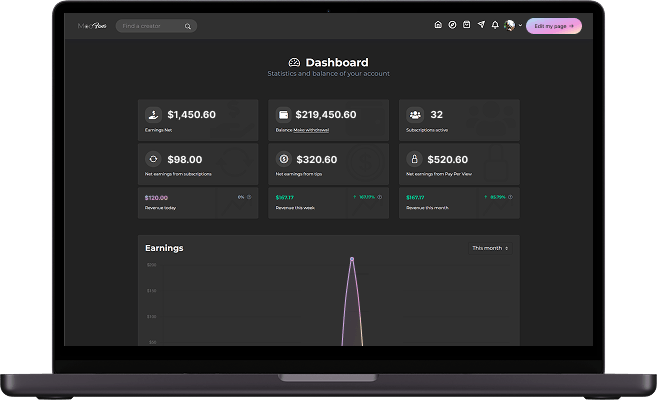Click the $98.00 subscriptions earnings value
The width and height of the screenshot is (657, 401).
tap(185, 159)
